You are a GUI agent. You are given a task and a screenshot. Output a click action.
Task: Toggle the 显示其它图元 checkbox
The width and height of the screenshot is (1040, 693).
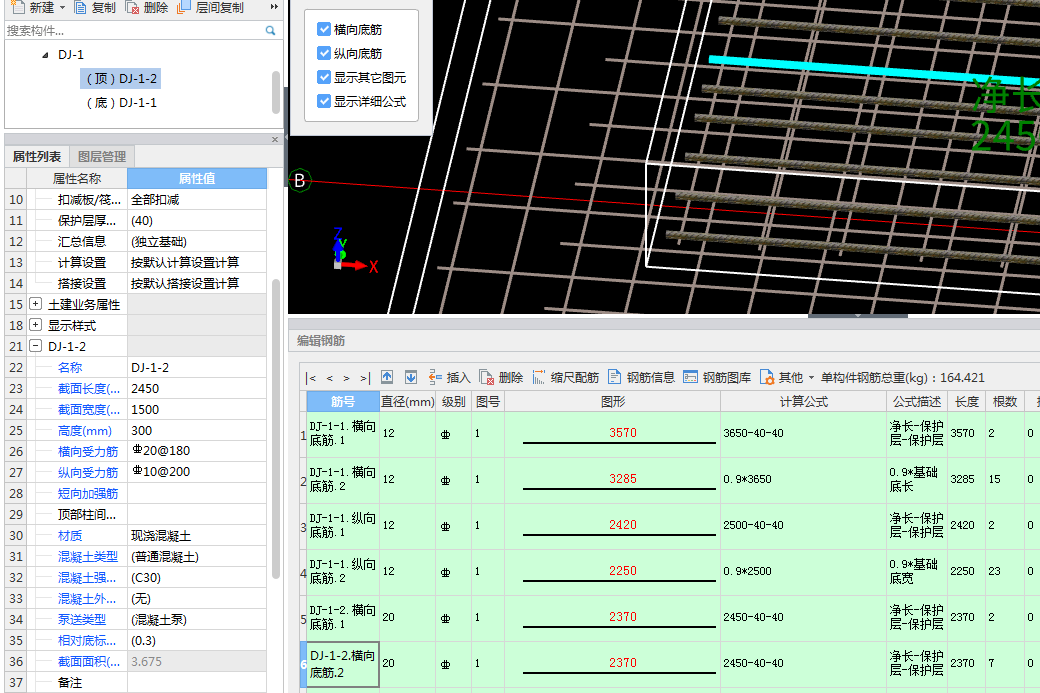(324, 77)
